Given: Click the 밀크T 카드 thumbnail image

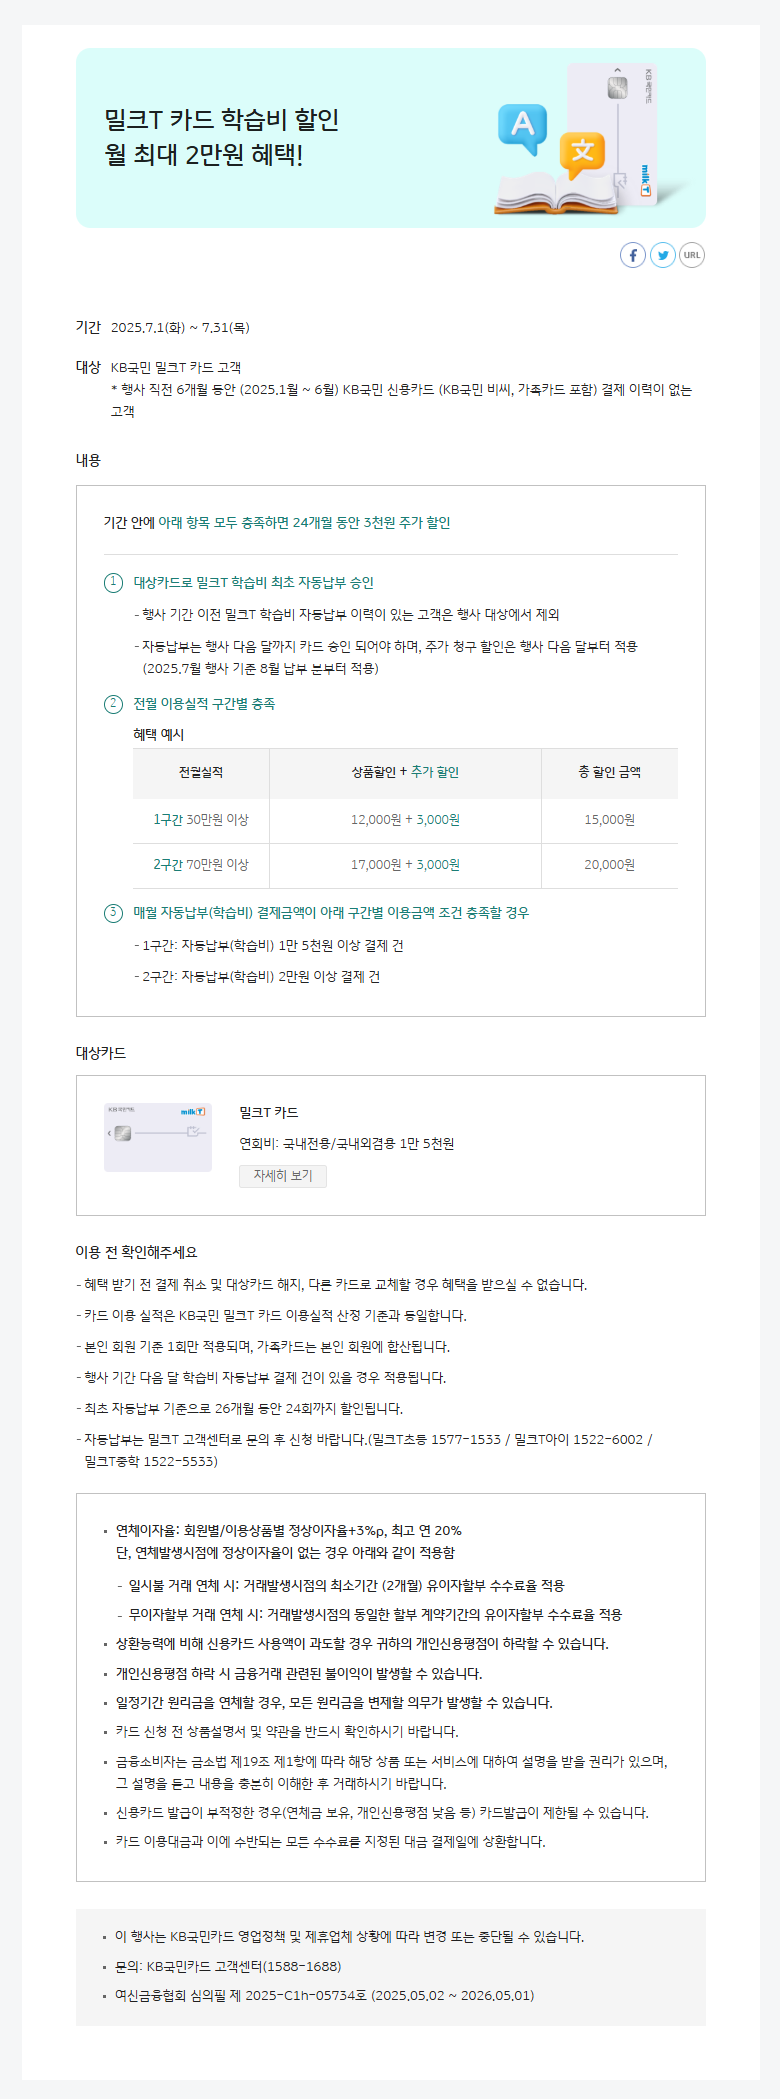Looking at the screenshot, I should pyautogui.click(x=158, y=1137).
